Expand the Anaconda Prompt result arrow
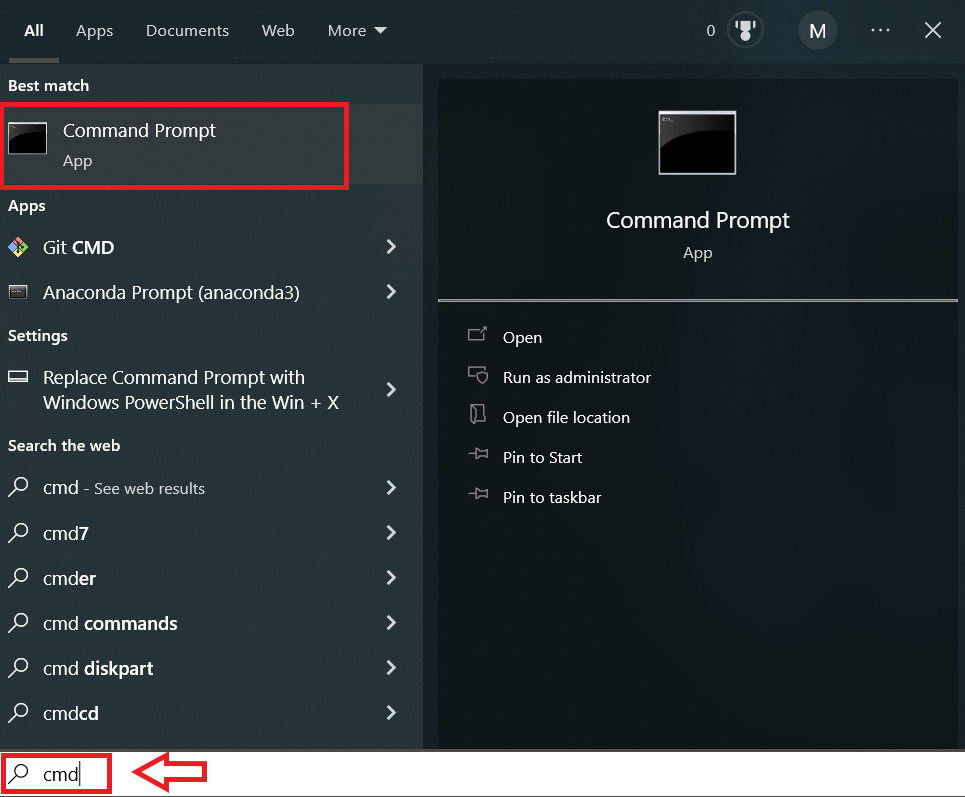 coord(391,292)
